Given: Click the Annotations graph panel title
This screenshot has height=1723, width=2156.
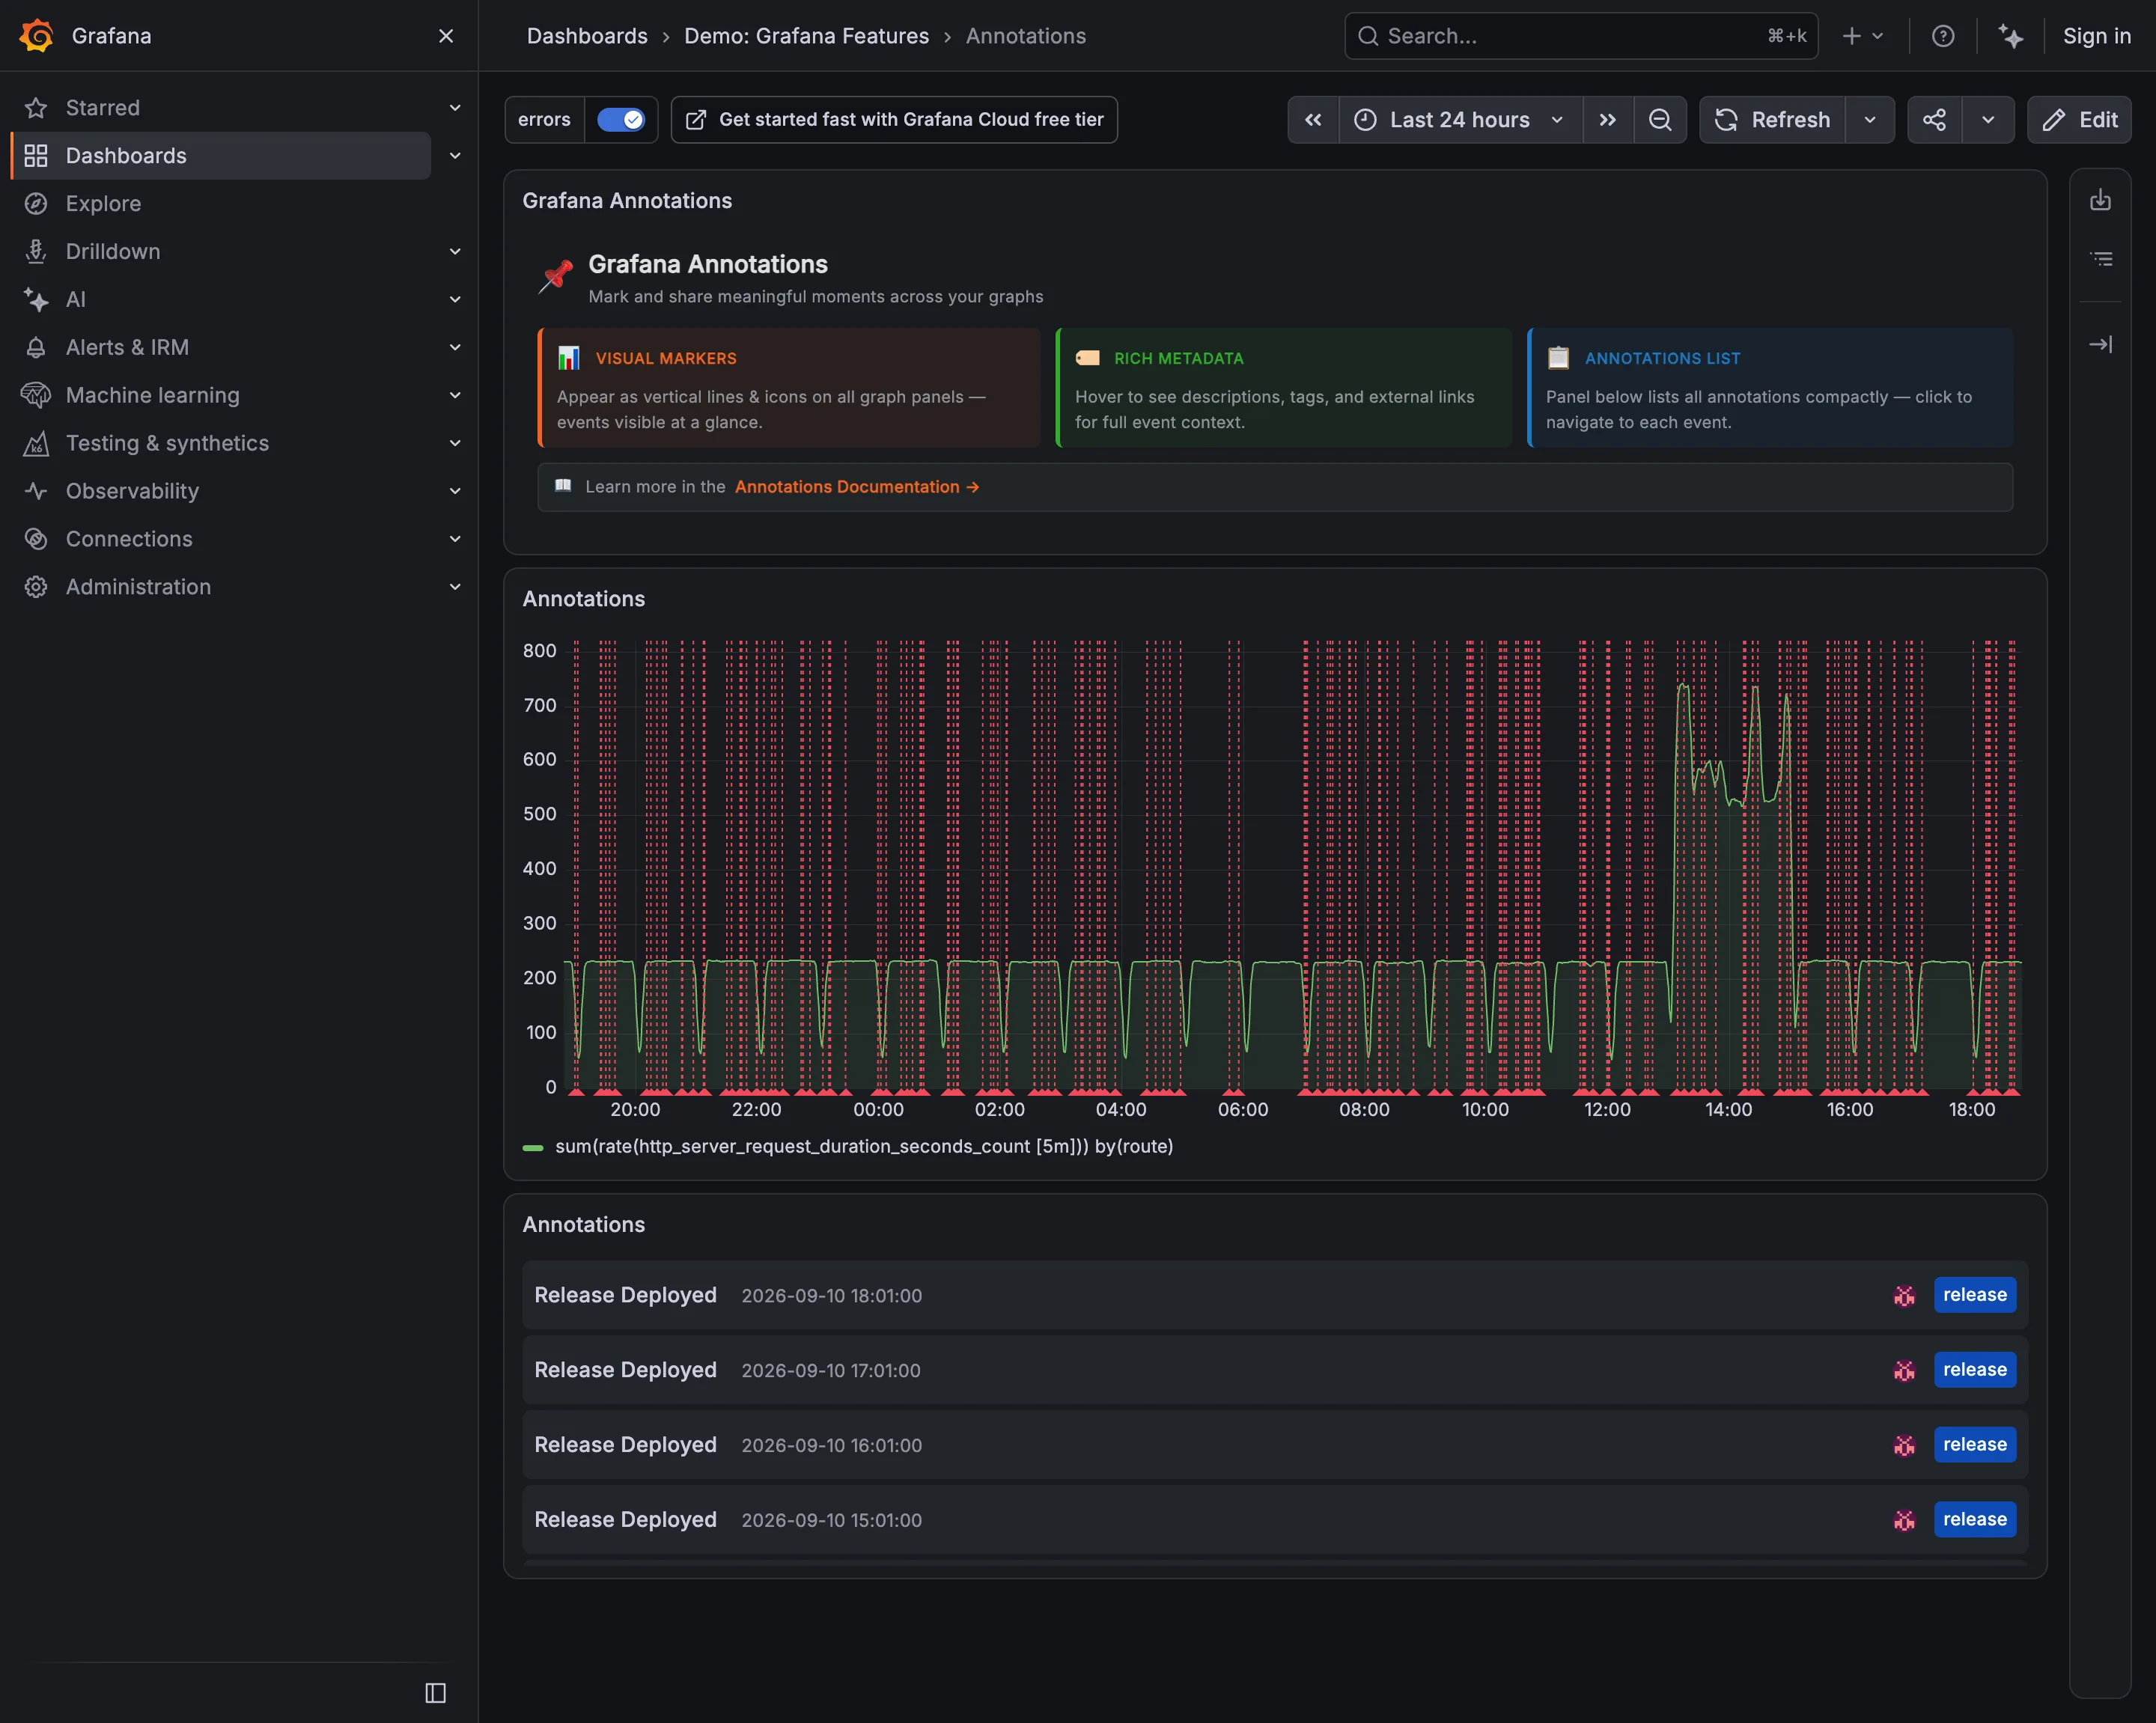Looking at the screenshot, I should coord(584,599).
